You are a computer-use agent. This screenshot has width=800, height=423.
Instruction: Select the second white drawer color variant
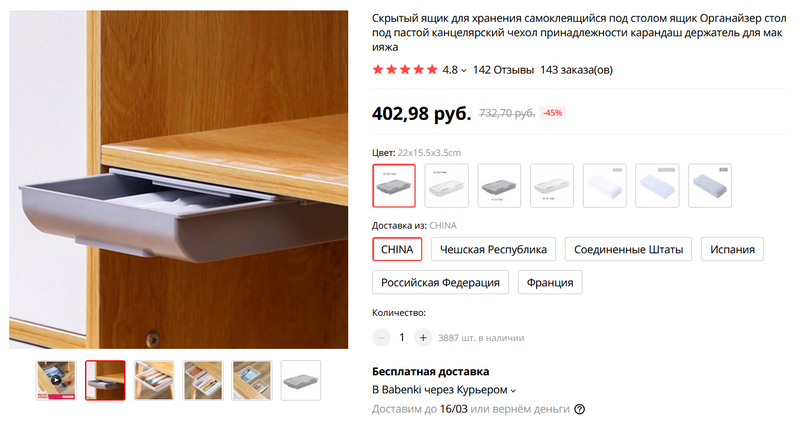tap(446, 185)
